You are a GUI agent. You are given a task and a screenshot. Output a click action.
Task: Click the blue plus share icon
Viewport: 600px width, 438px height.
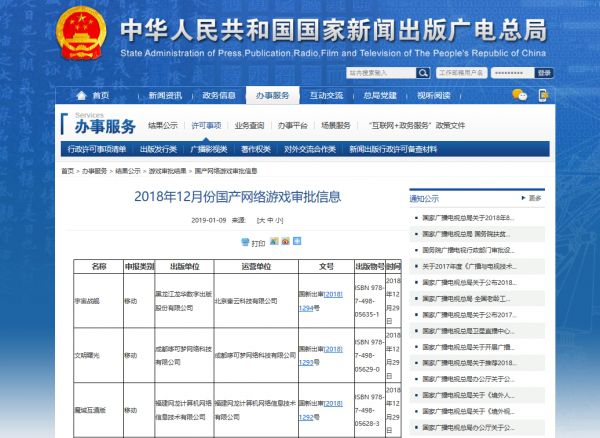tap(297, 242)
